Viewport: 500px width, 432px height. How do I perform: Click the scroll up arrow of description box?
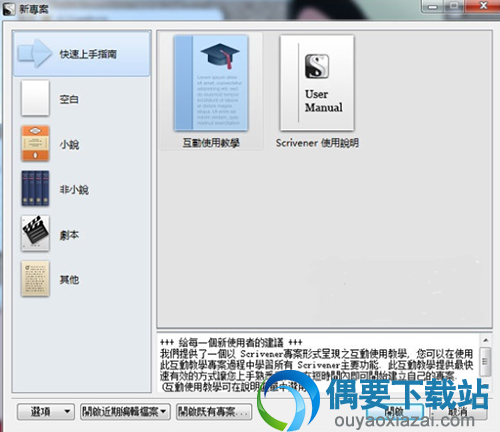[x=485, y=340]
